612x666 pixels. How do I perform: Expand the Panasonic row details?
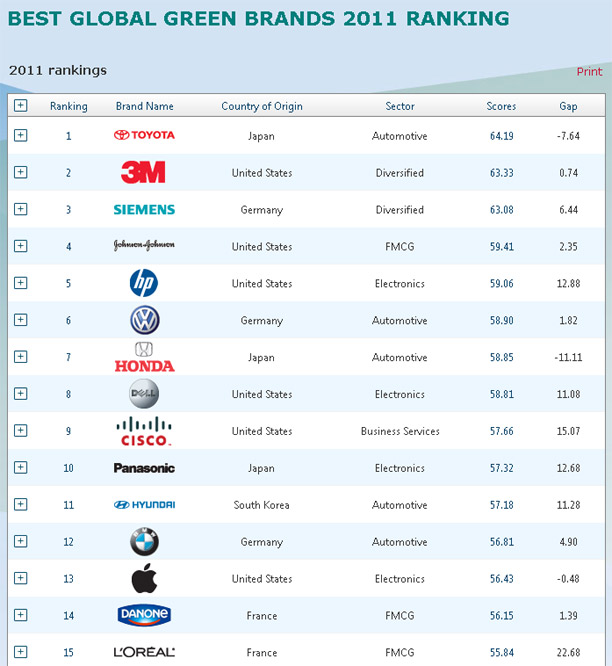tap(21, 468)
